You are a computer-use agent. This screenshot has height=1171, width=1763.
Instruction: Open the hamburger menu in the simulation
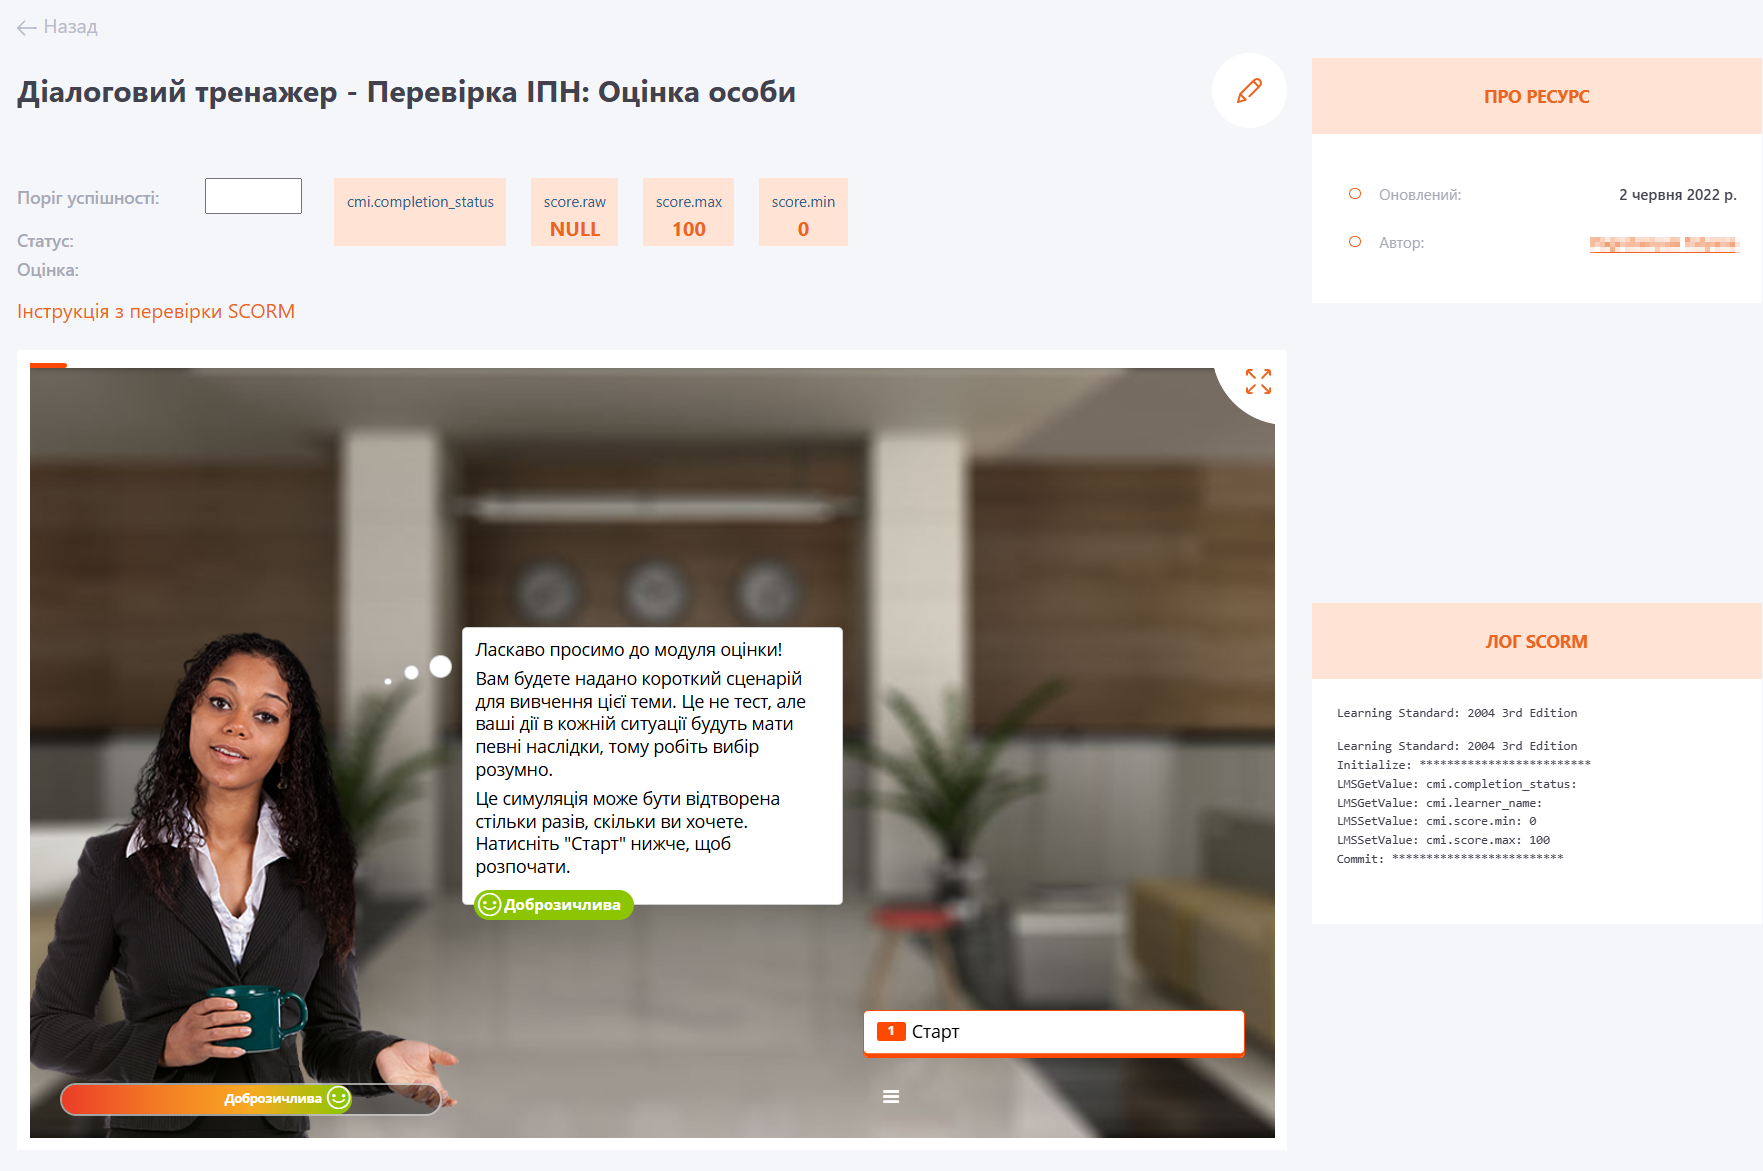(891, 1097)
